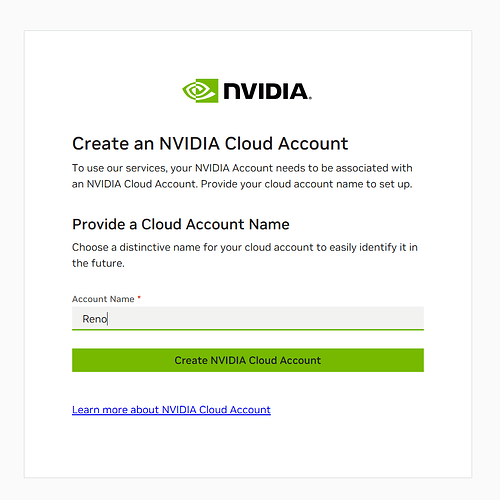The width and height of the screenshot is (500, 500).
Task: Click the 'Provide a Cloud Account Name' subheading
Action: (x=181, y=224)
